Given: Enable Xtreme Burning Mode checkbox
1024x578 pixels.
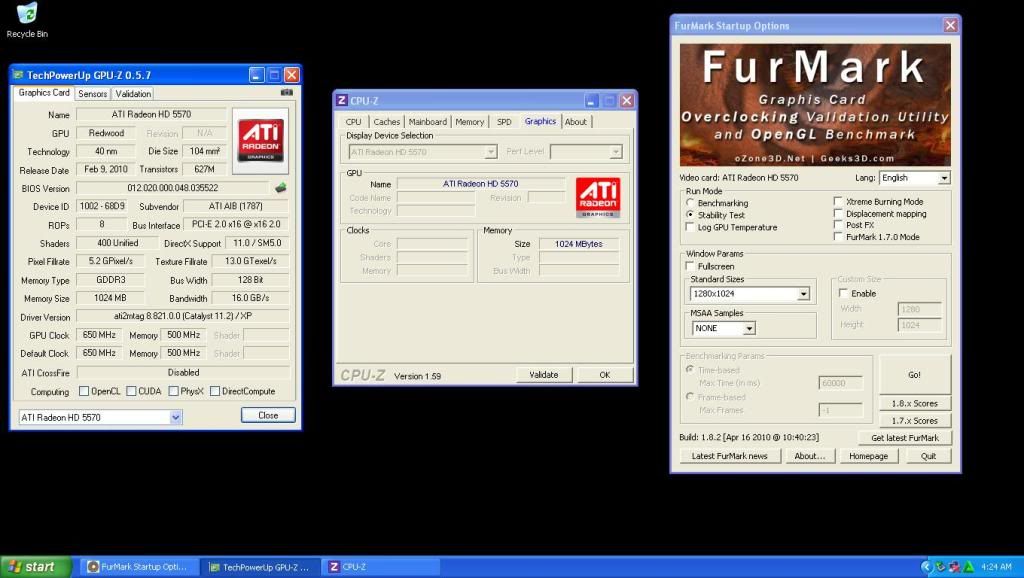Looking at the screenshot, I should click(838, 202).
